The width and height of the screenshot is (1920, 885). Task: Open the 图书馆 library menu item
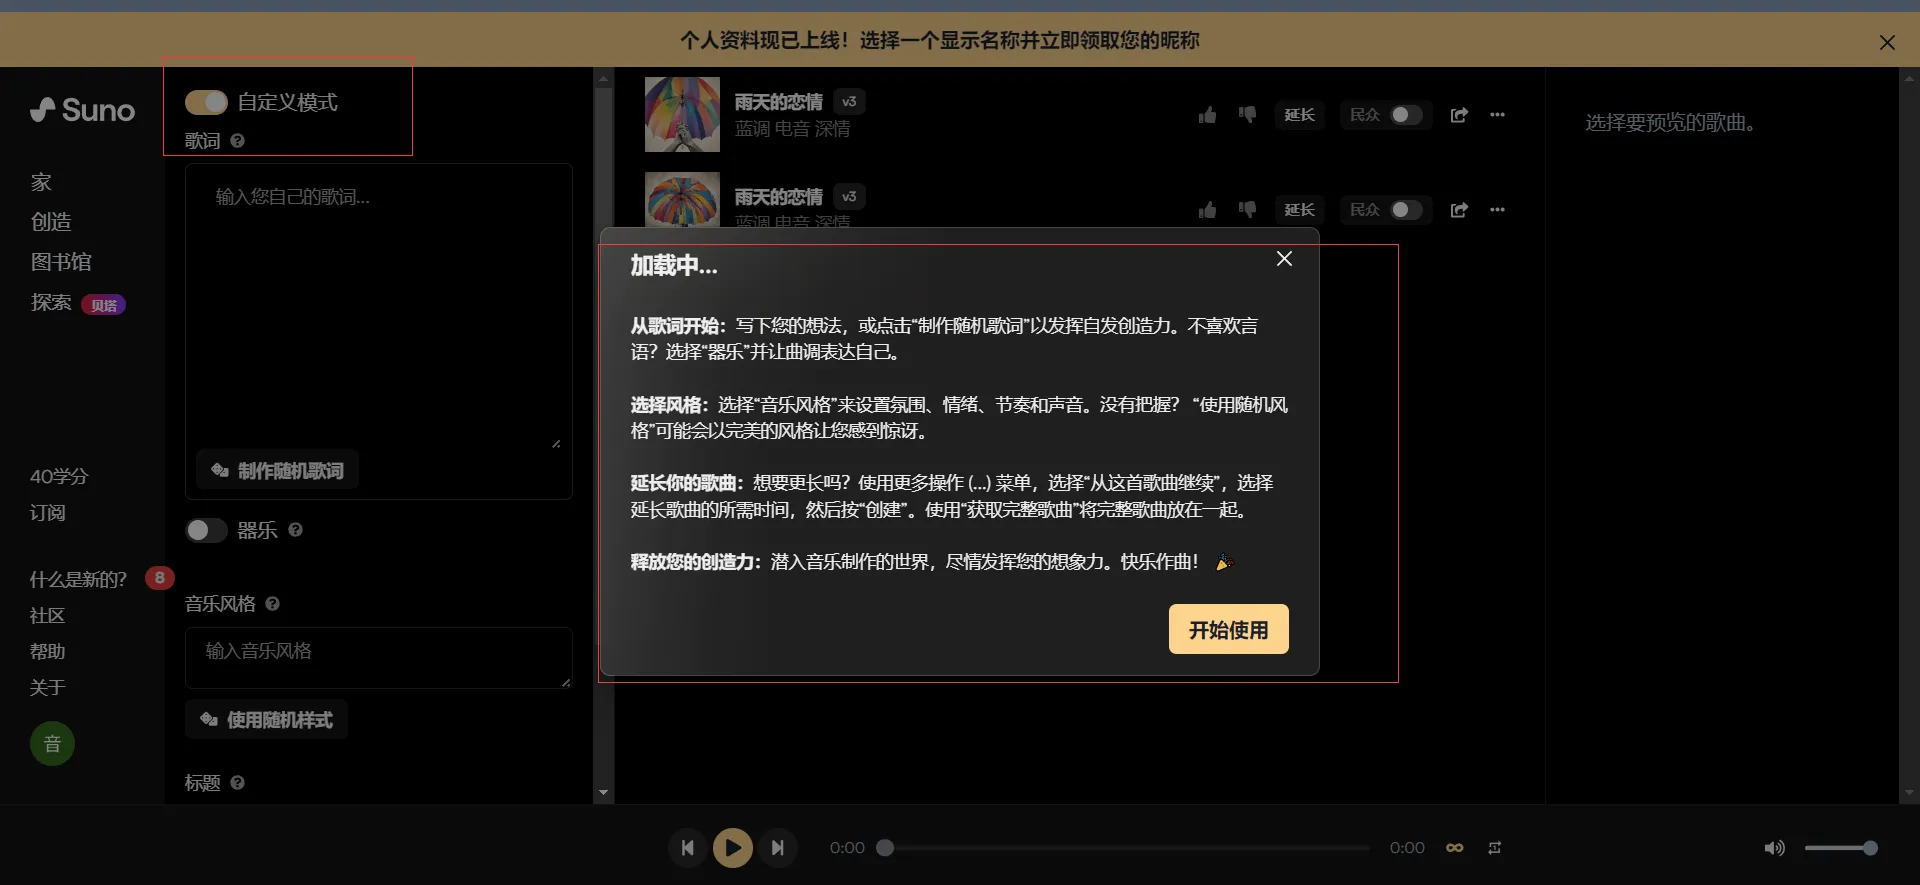tap(61, 262)
